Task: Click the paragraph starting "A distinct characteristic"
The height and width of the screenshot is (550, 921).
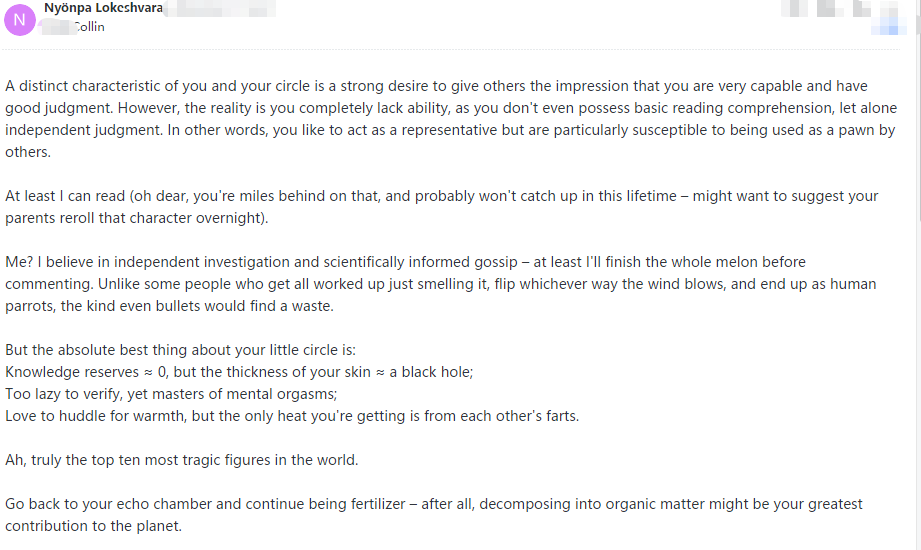Action: (x=450, y=119)
